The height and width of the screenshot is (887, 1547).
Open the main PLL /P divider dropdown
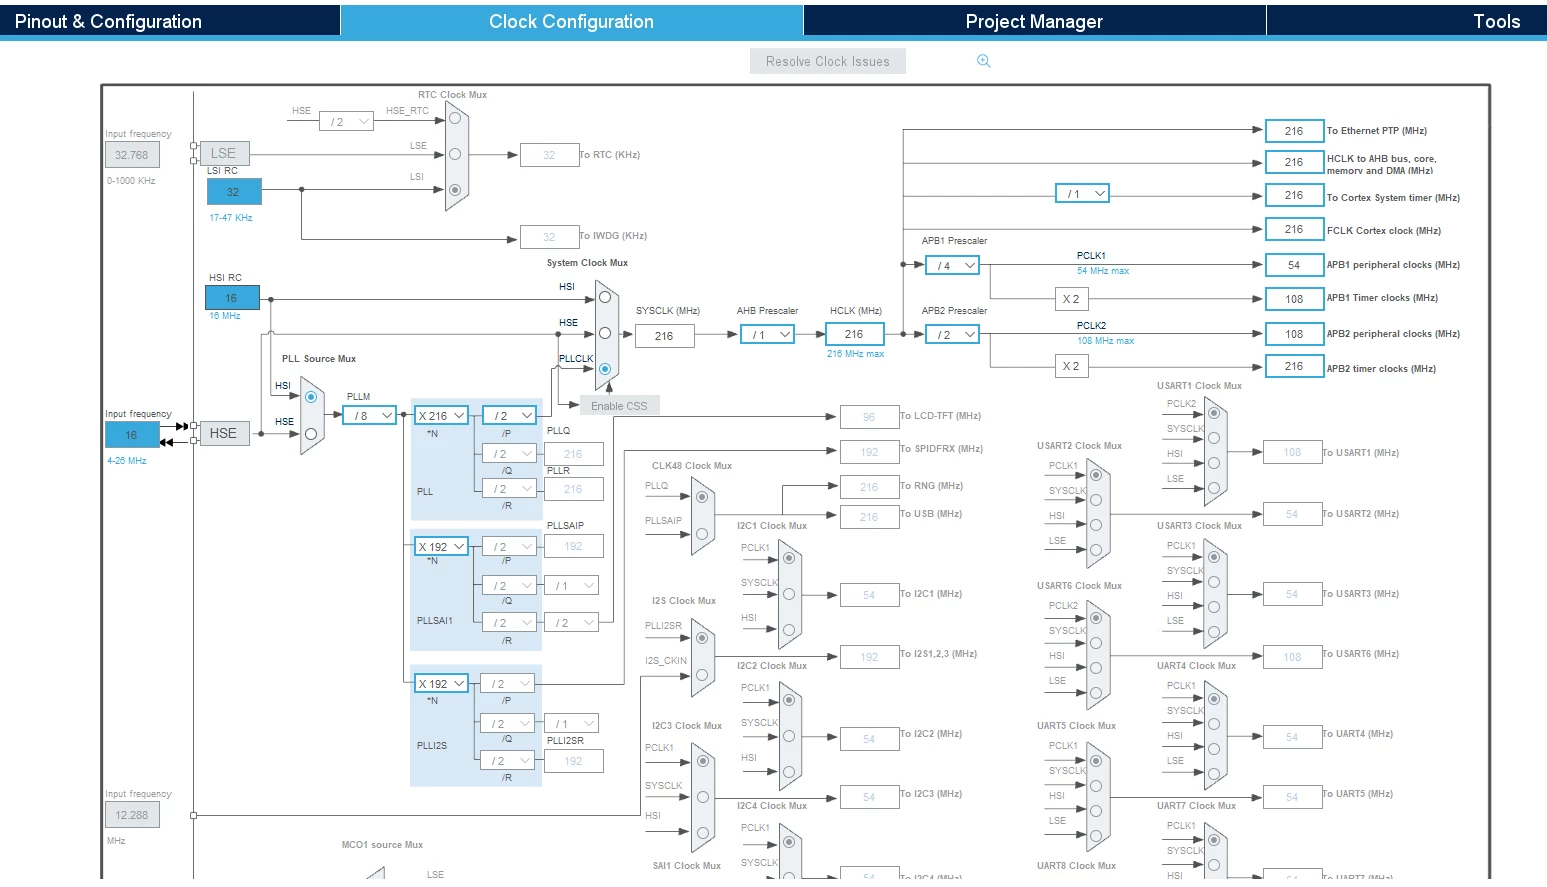coord(510,416)
